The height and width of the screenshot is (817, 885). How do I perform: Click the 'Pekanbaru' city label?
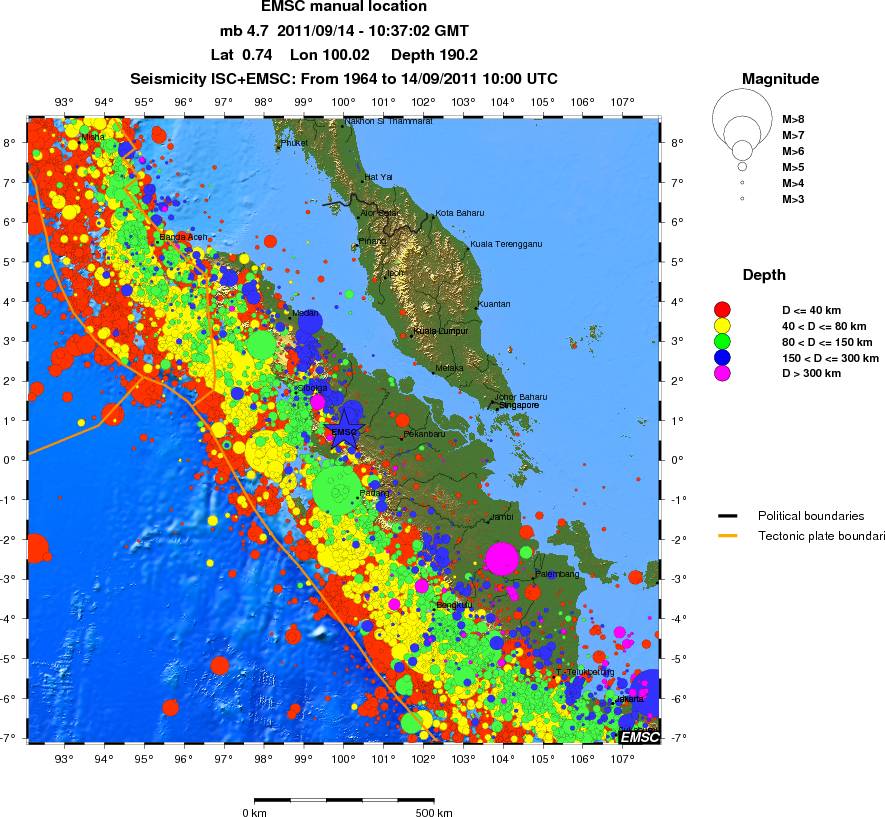coord(424,434)
